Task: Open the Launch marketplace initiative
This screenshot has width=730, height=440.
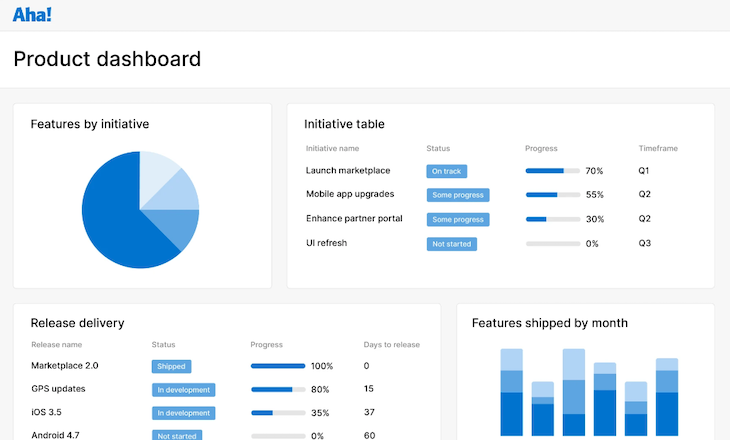Action: 348,170
